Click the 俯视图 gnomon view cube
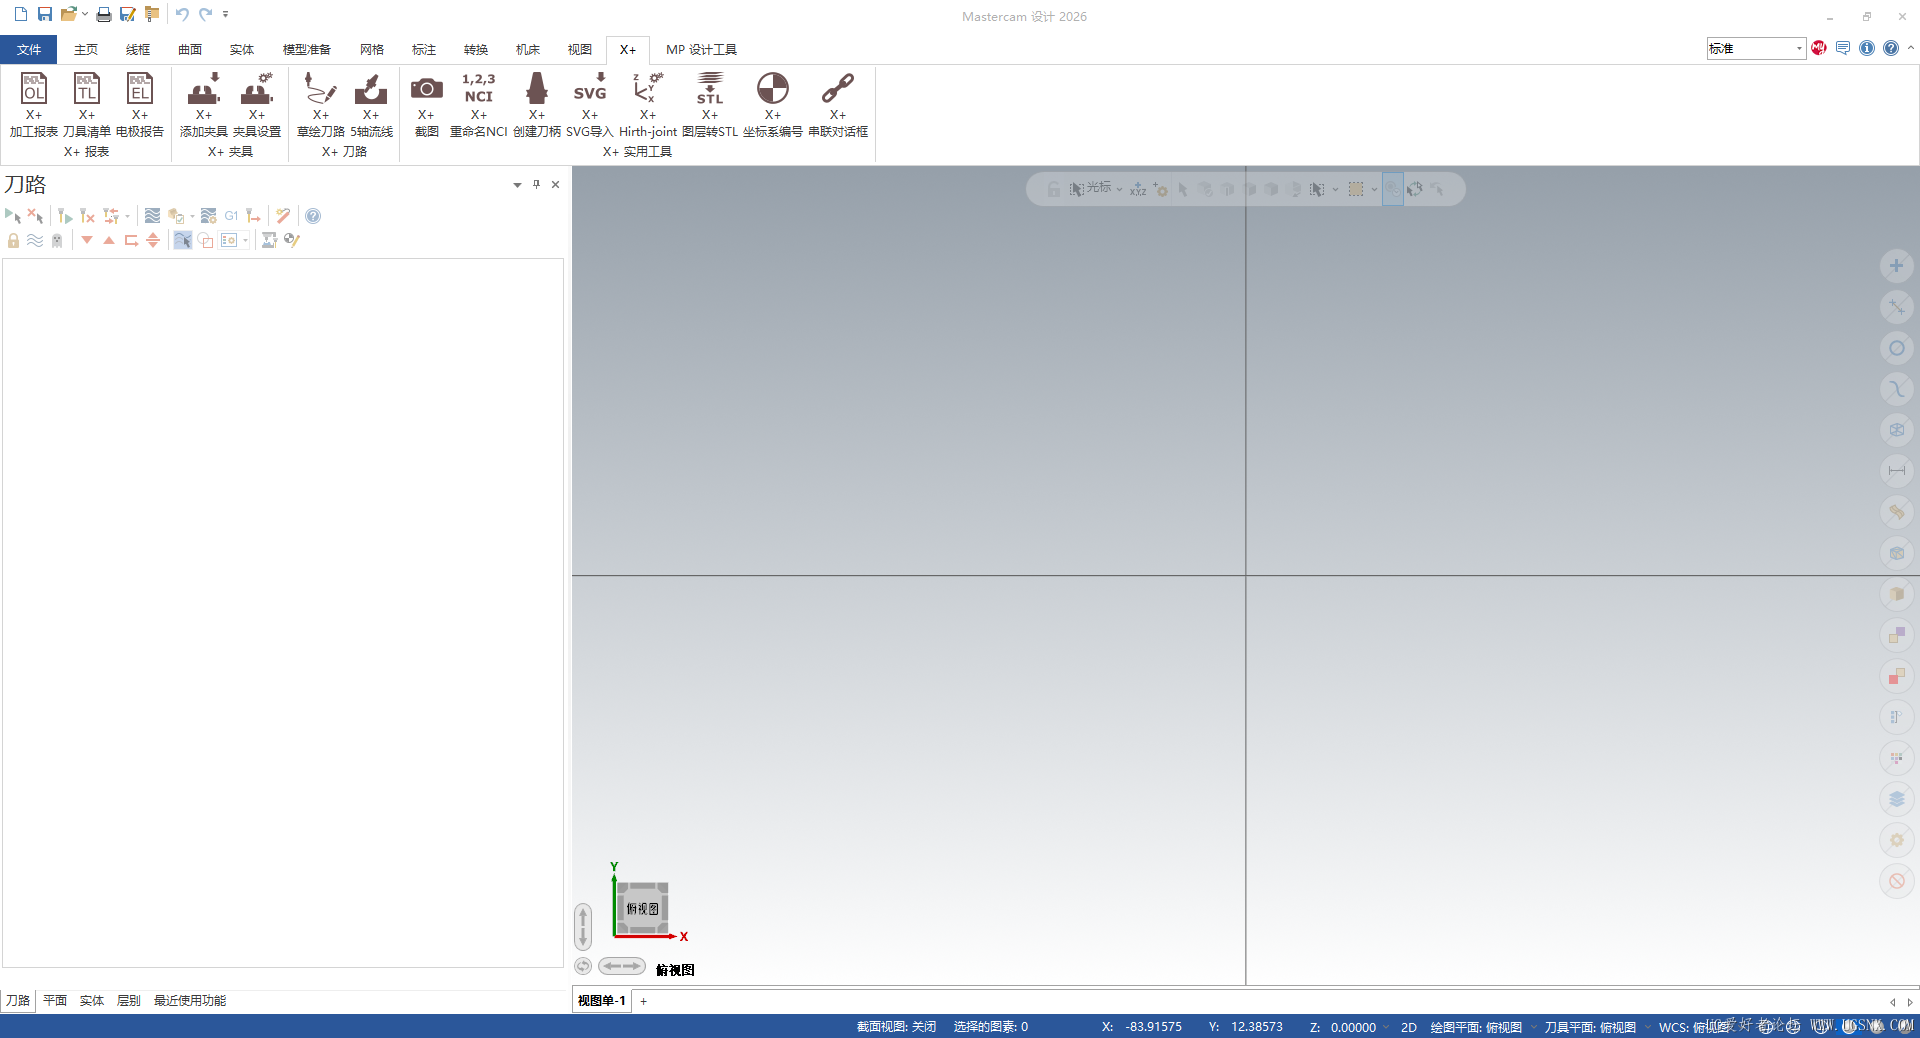1920x1038 pixels. 642,908
